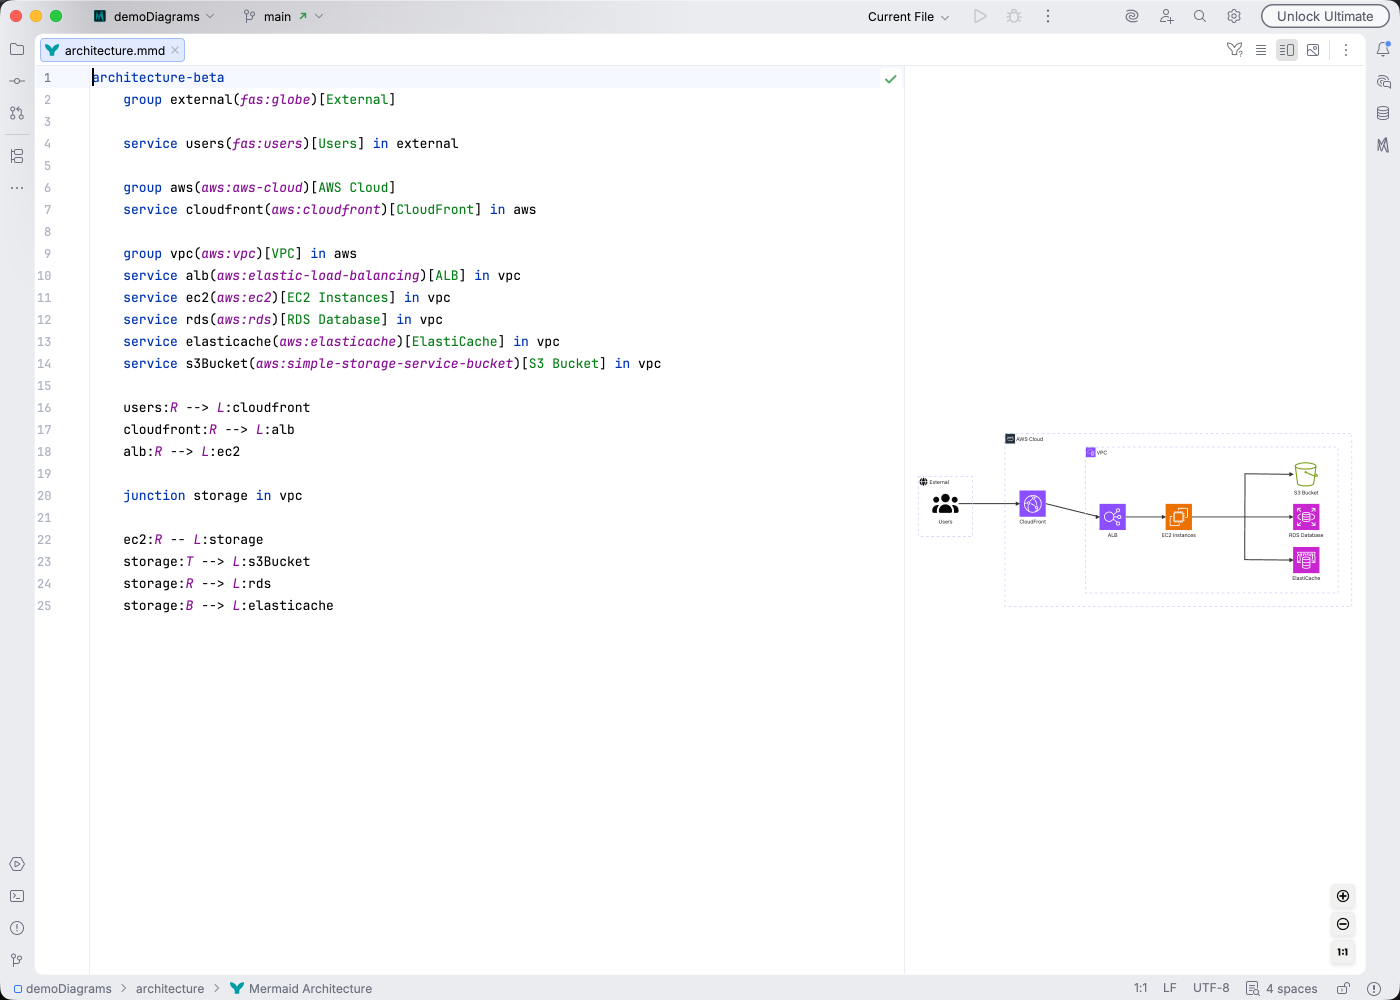Switch to preview-only view in Mermaid toolbar
This screenshot has width=1400, height=1000.
click(x=1312, y=49)
